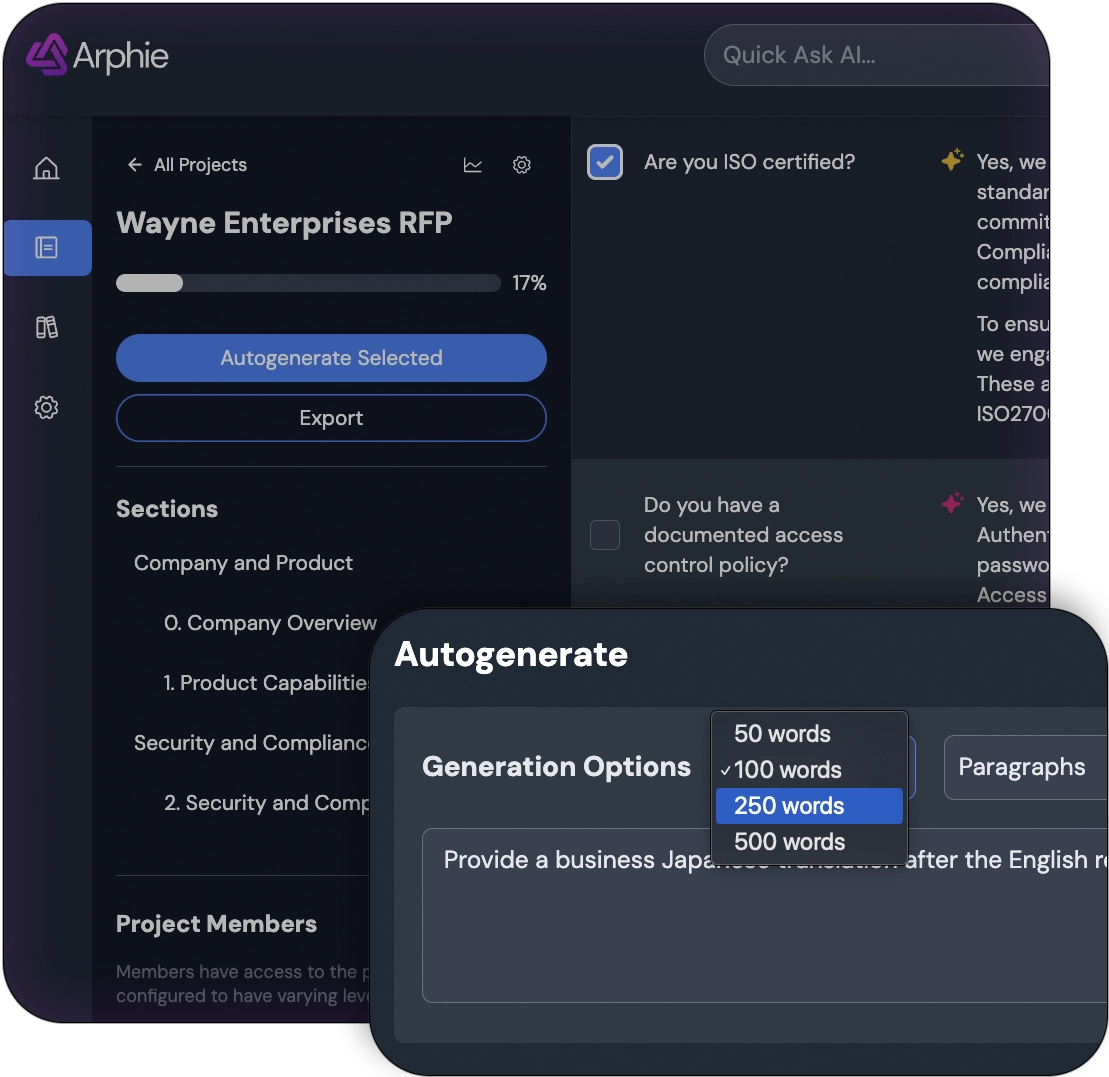Open the analytics chart icon near project title

pos(472,164)
